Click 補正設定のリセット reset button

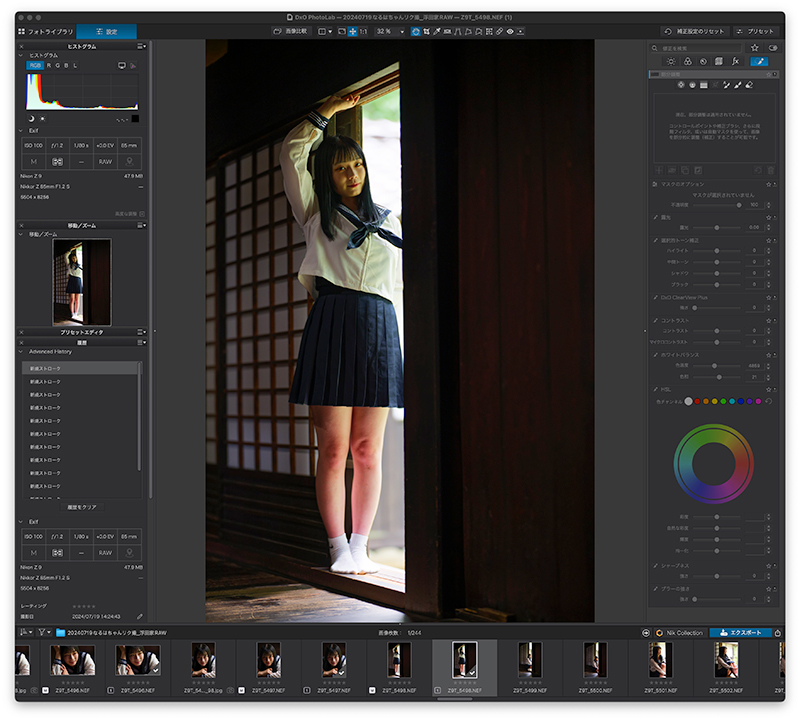695,32
